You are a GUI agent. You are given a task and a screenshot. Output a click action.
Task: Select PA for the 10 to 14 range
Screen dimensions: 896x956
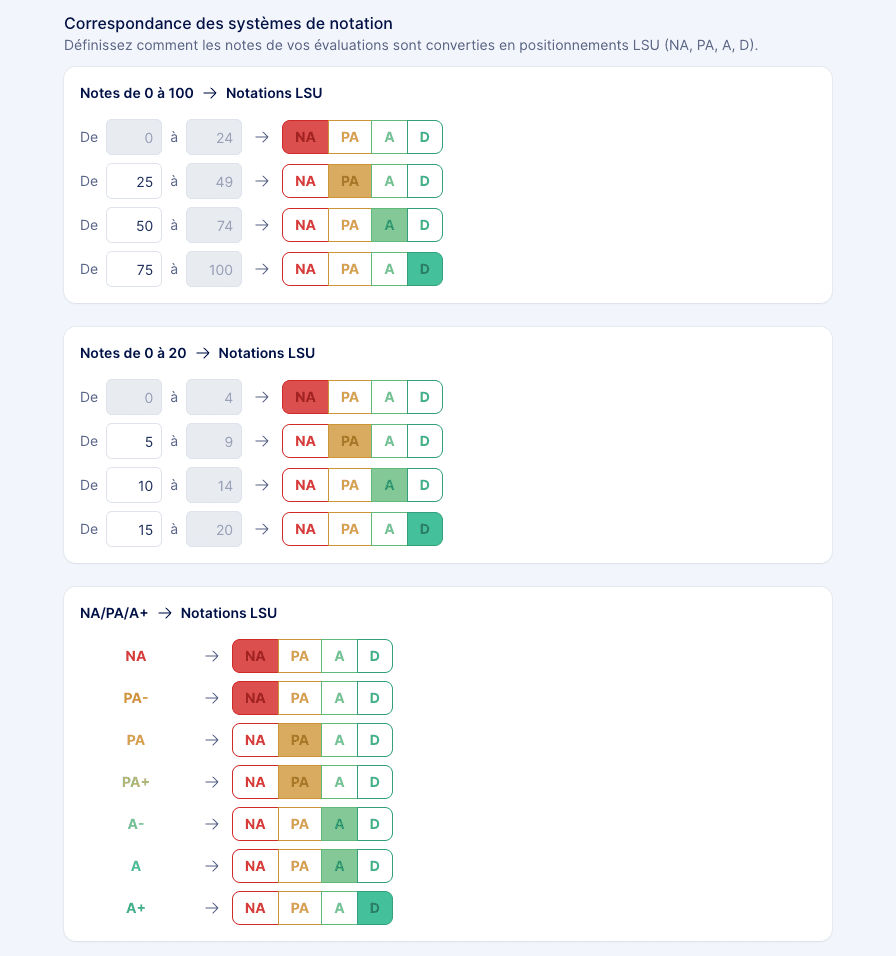click(350, 485)
